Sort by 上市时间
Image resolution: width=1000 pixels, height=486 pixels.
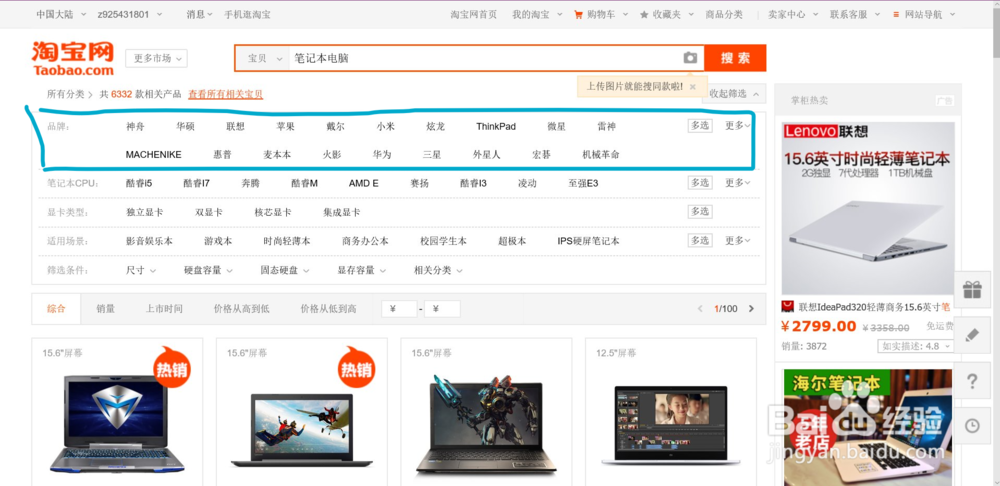click(x=164, y=309)
